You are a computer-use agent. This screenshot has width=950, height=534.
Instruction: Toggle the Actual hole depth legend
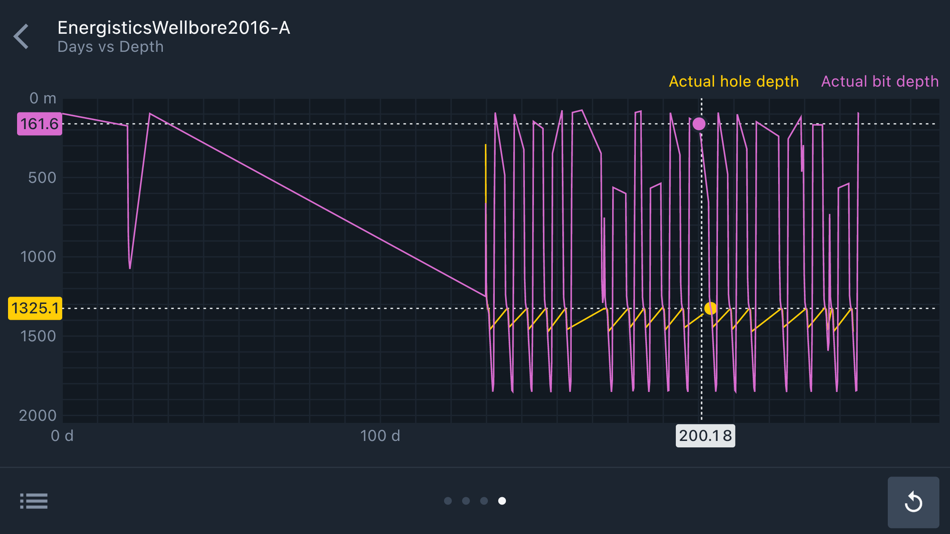[733, 82]
